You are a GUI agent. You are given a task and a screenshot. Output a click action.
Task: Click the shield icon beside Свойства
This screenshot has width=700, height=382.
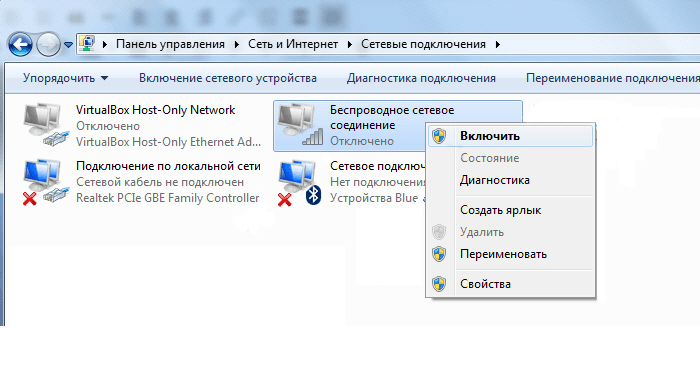coord(439,284)
